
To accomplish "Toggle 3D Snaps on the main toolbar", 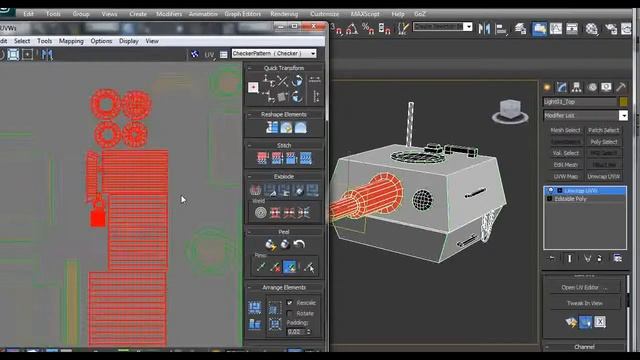I will click(337, 29).
